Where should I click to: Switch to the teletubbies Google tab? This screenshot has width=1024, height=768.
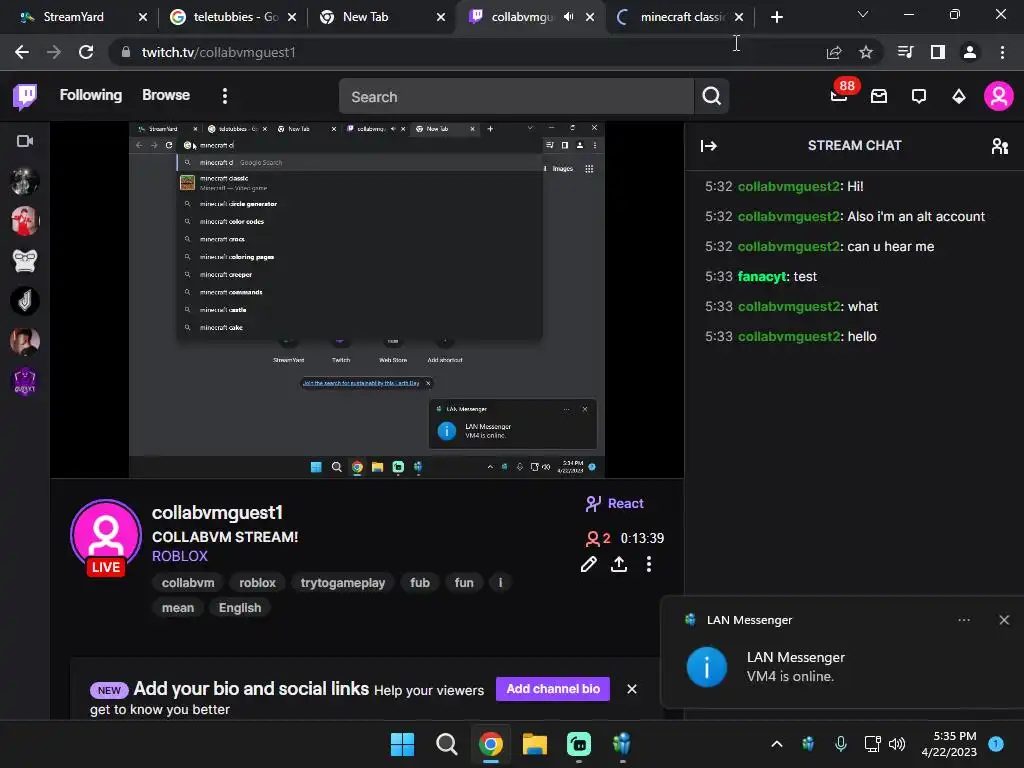[233, 17]
